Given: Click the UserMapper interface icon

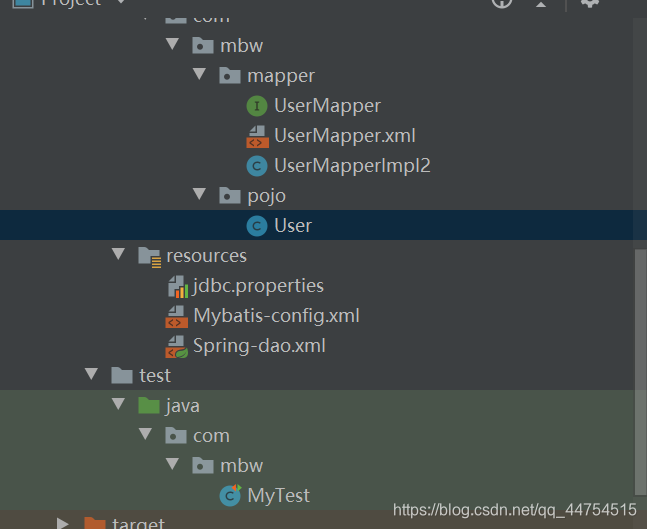Looking at the screenshot, I should (257, 106).
